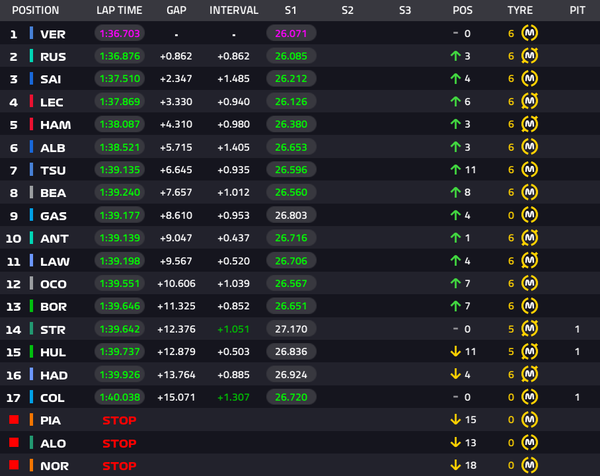The height and width of the screenshot is (476, 600).
Task: Click the medium tyre icon in ALO row
Action: 530,442
